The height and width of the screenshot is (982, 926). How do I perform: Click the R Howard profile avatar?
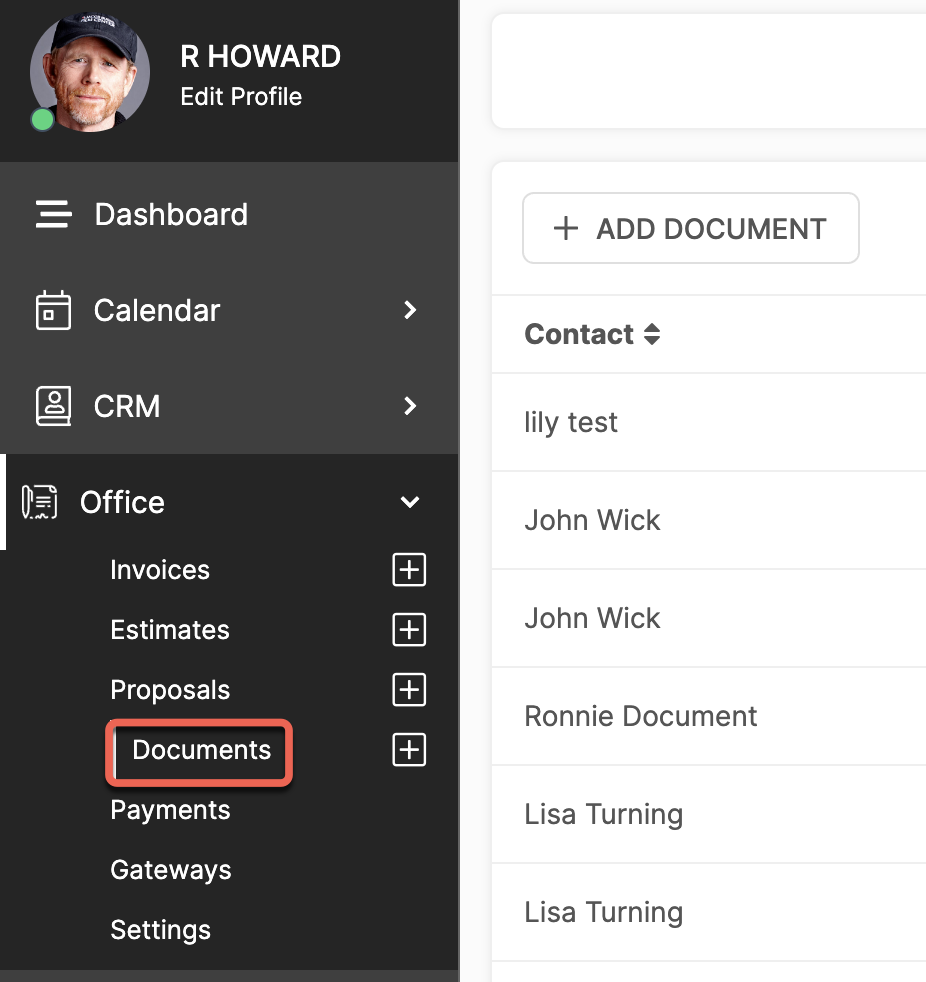pyautogui.click(x=90, y=72)
